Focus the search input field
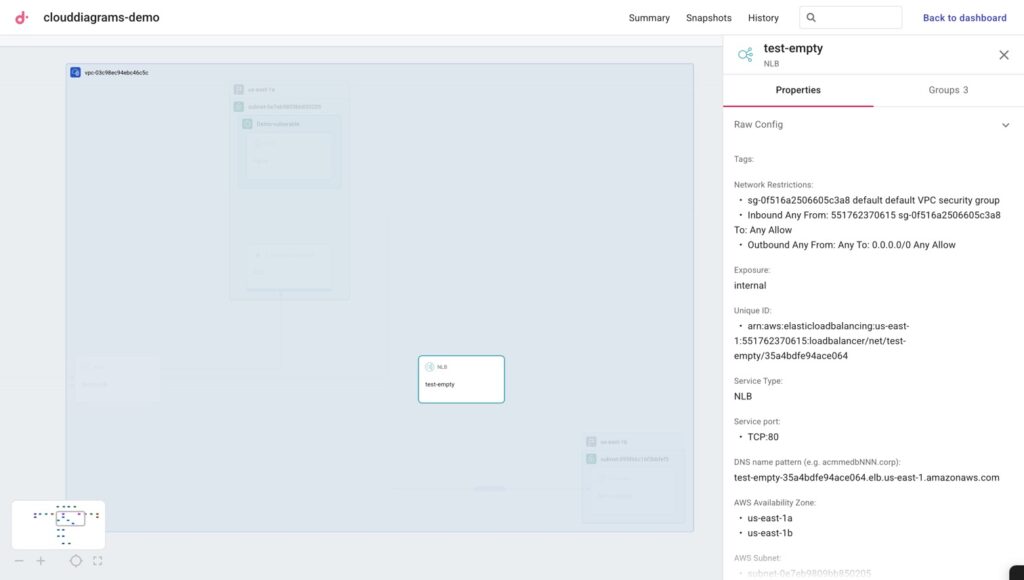1024x580 pixels. pyautogui.click(x=858, y=17)
